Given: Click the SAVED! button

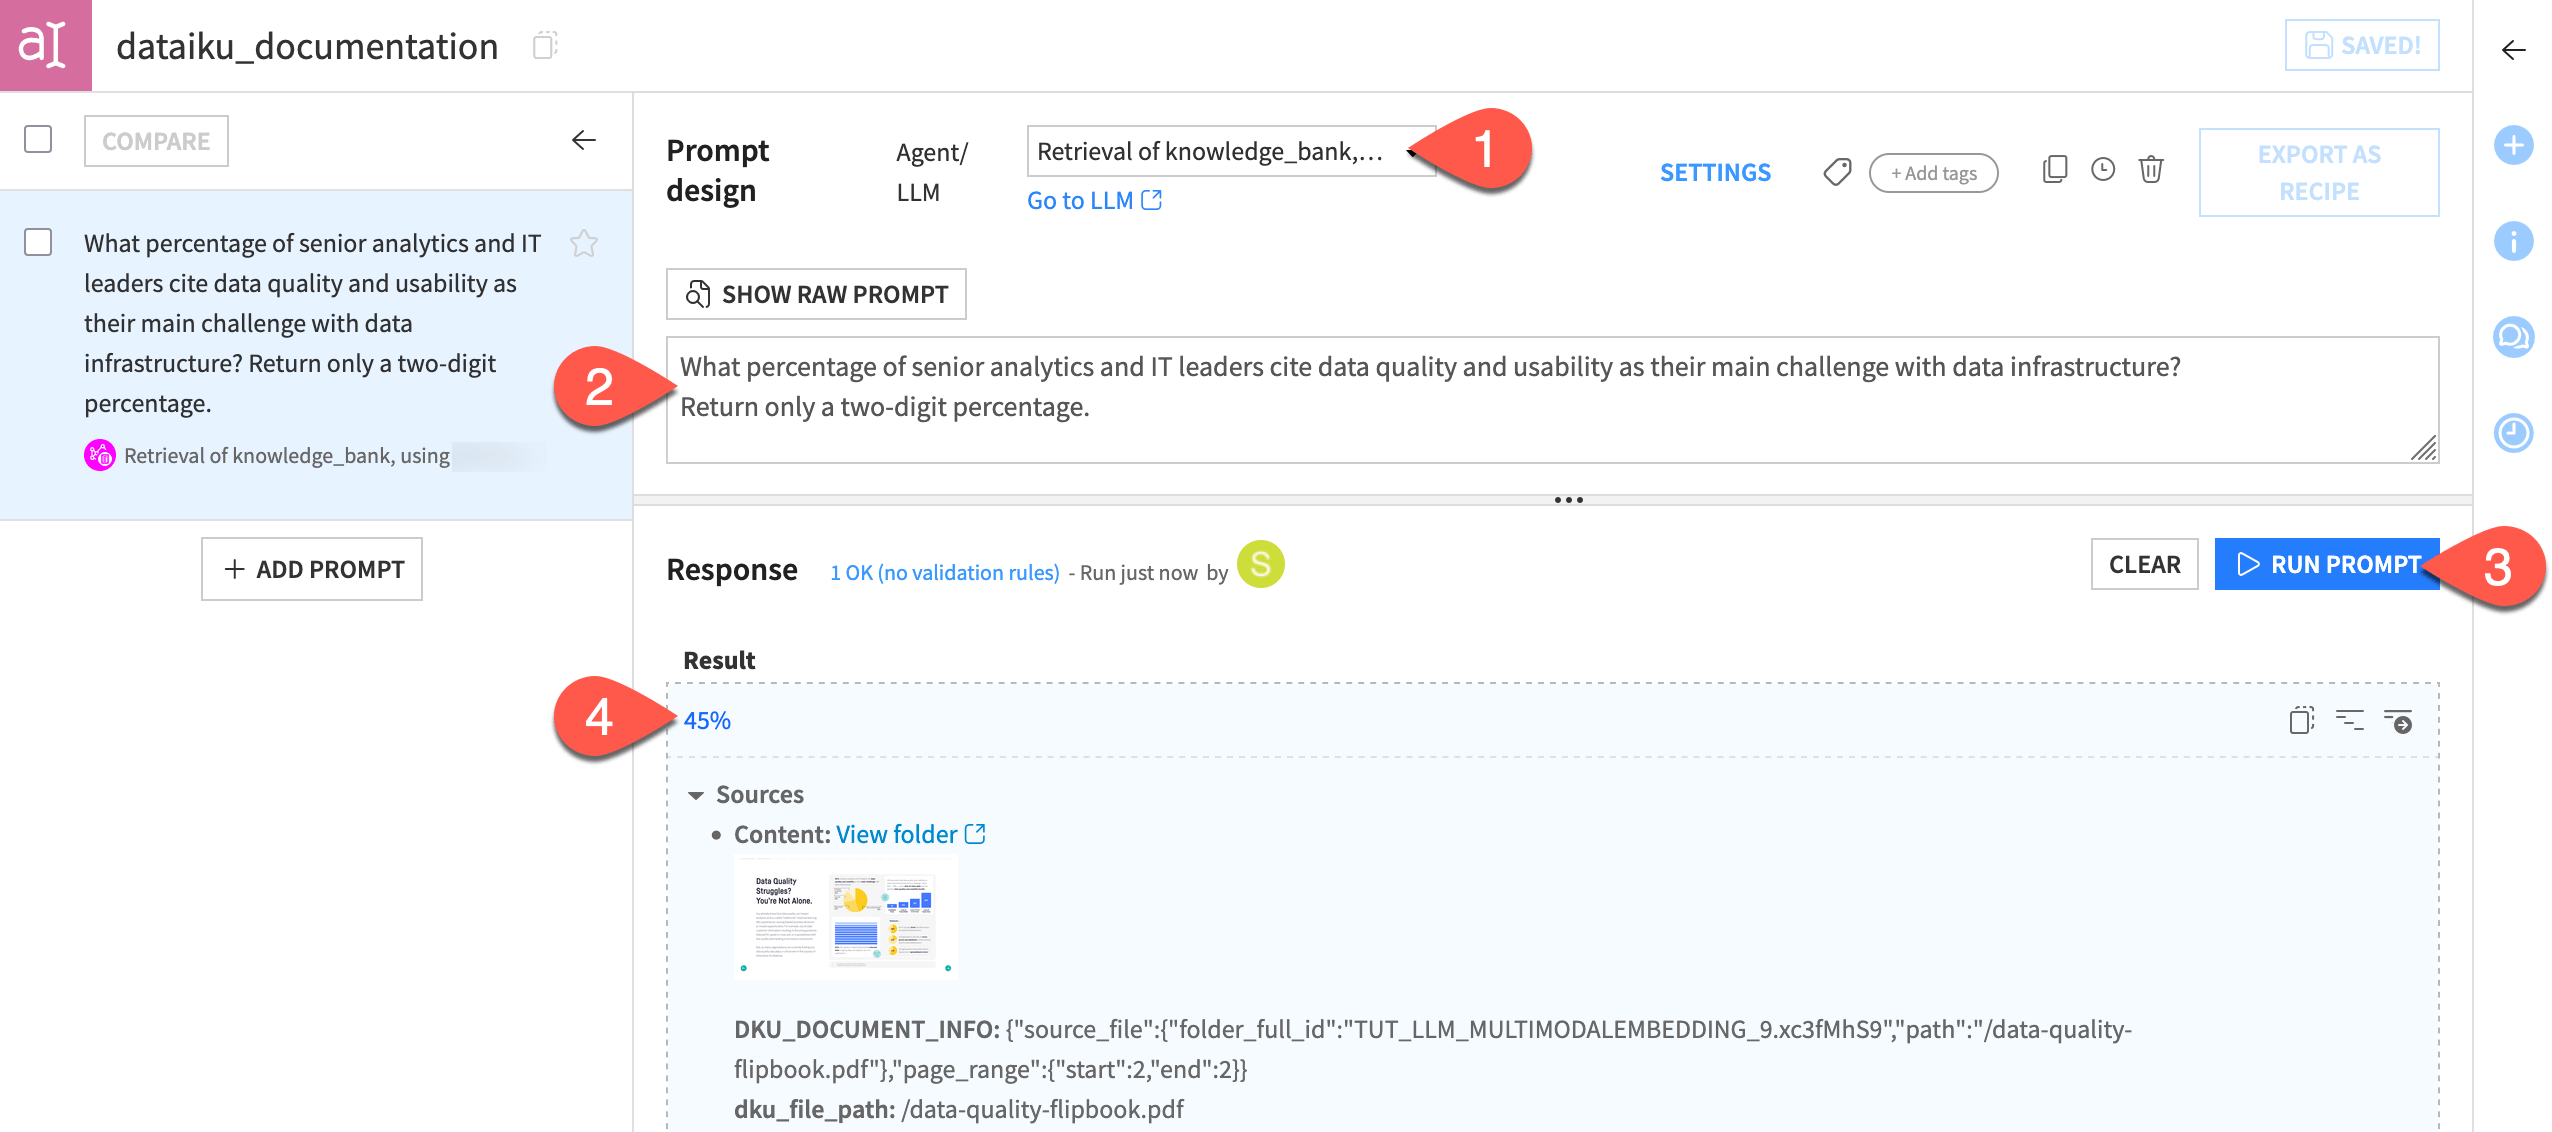Looking at the screenshot, I should [2361, 45].
